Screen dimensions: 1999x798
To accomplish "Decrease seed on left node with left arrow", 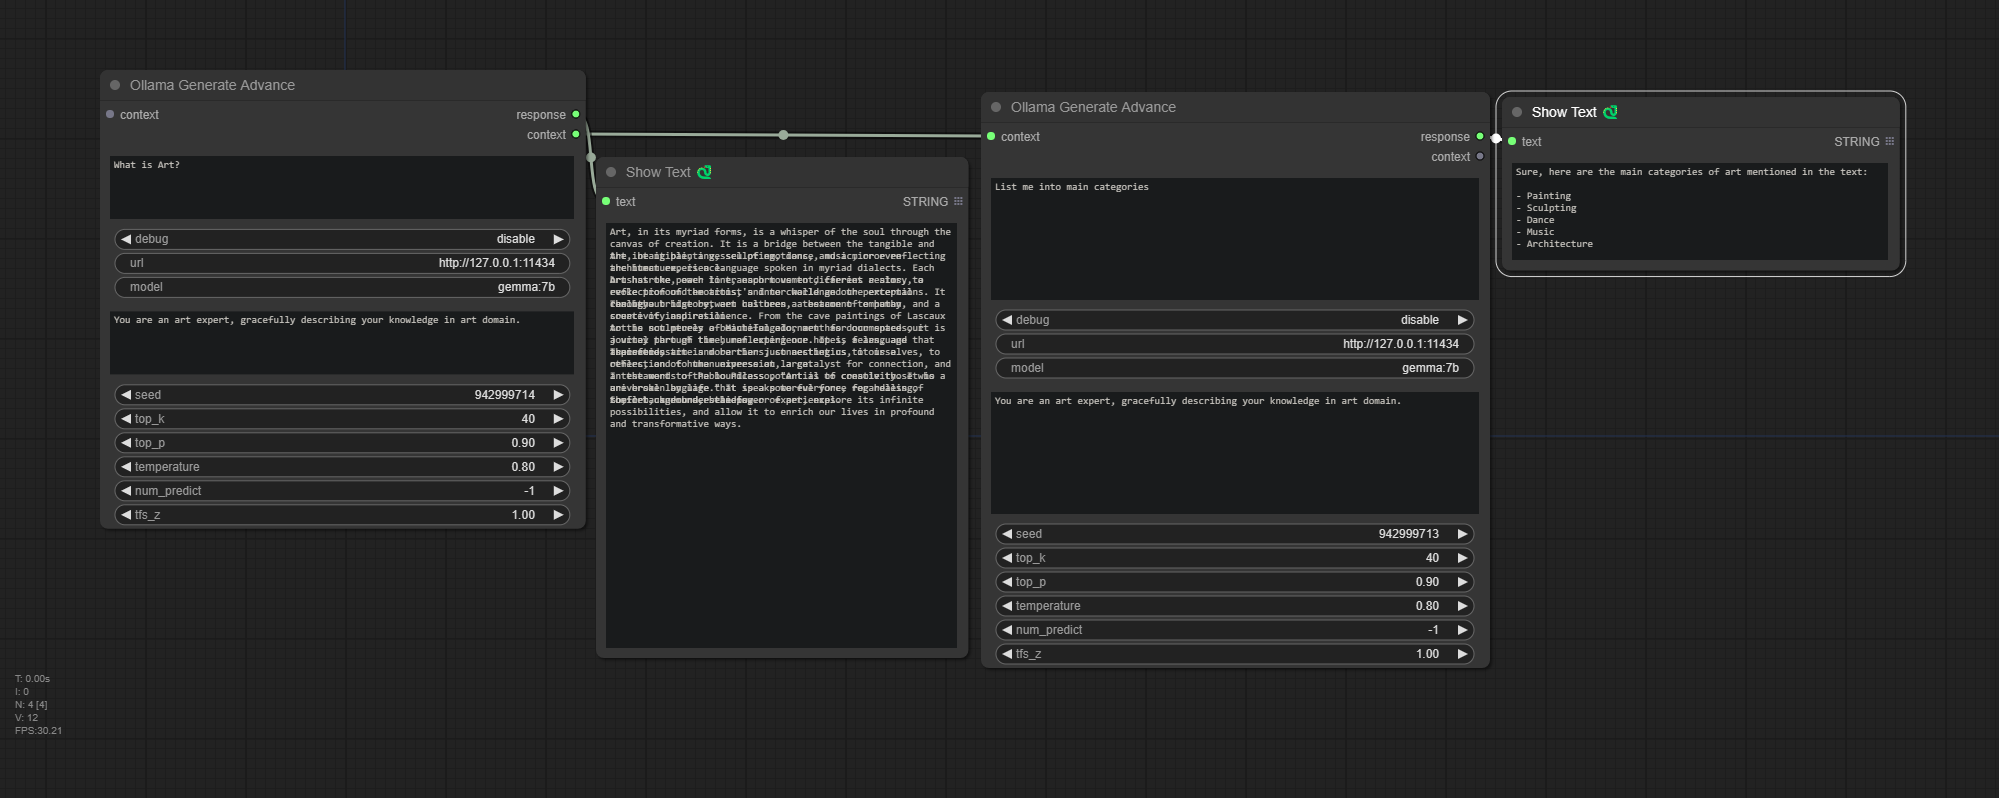I will click(x=126, y=395).
